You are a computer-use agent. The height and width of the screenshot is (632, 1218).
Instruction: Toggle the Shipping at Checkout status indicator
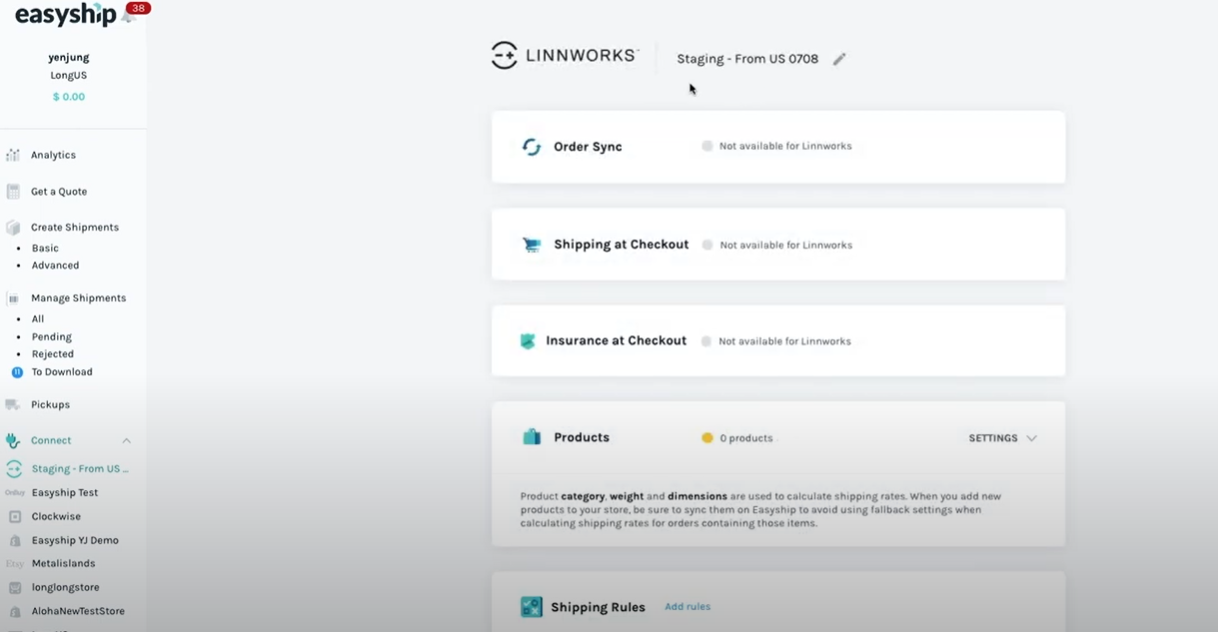click(707, 245)
